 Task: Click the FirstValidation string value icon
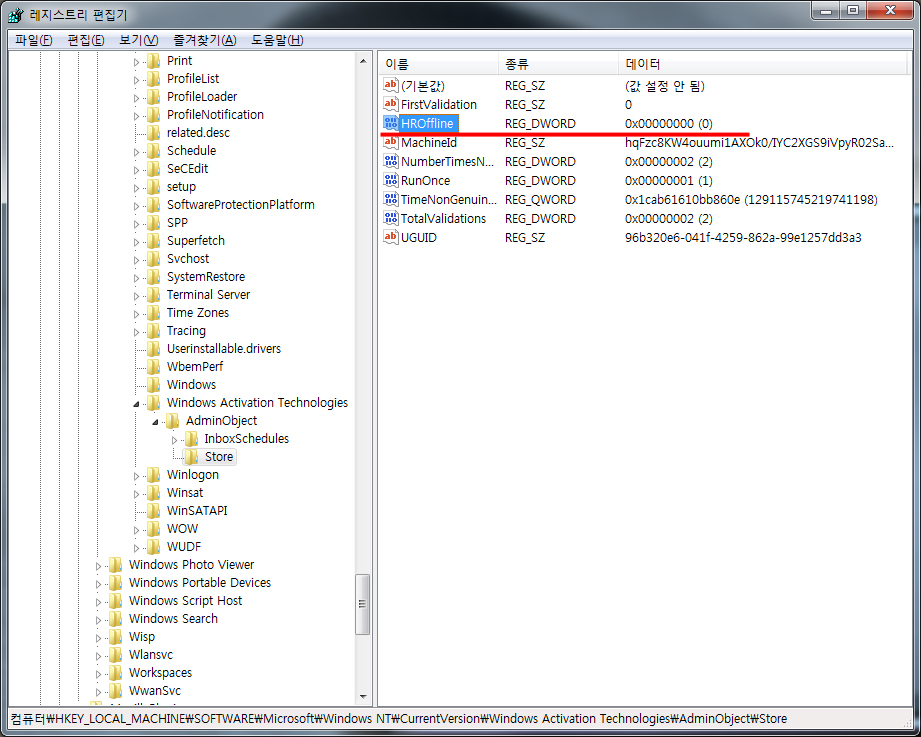coord(391,105)
